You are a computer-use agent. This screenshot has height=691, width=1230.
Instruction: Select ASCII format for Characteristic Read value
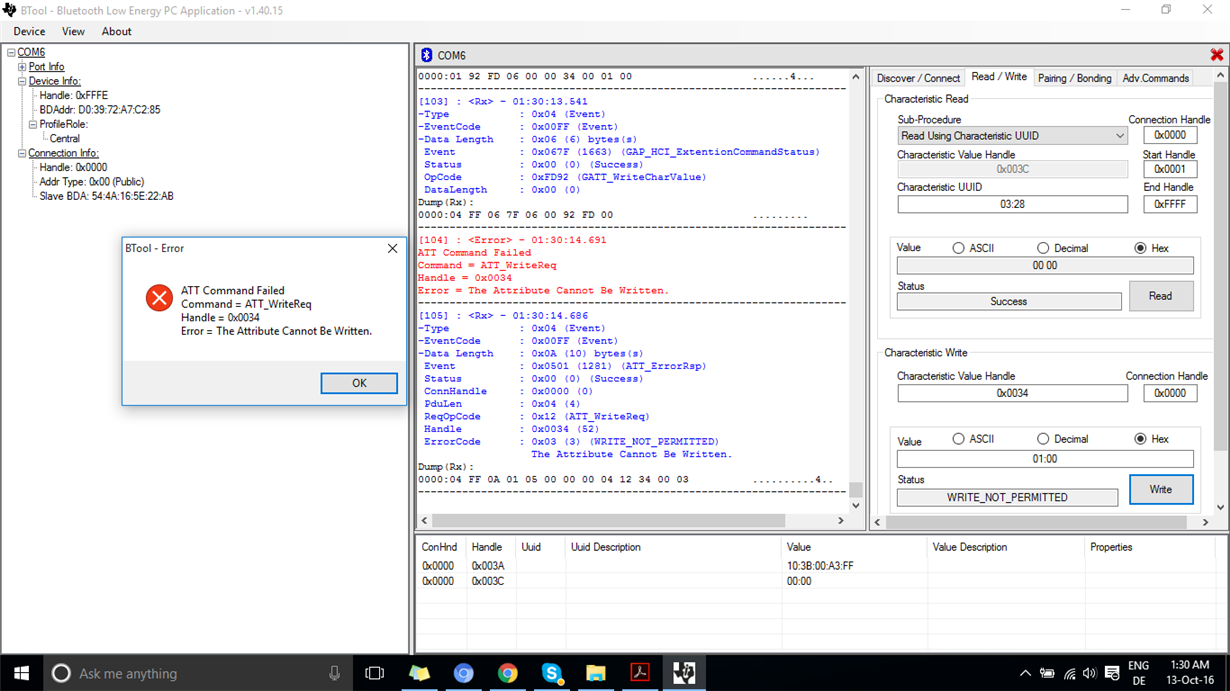tap(959, 248)
